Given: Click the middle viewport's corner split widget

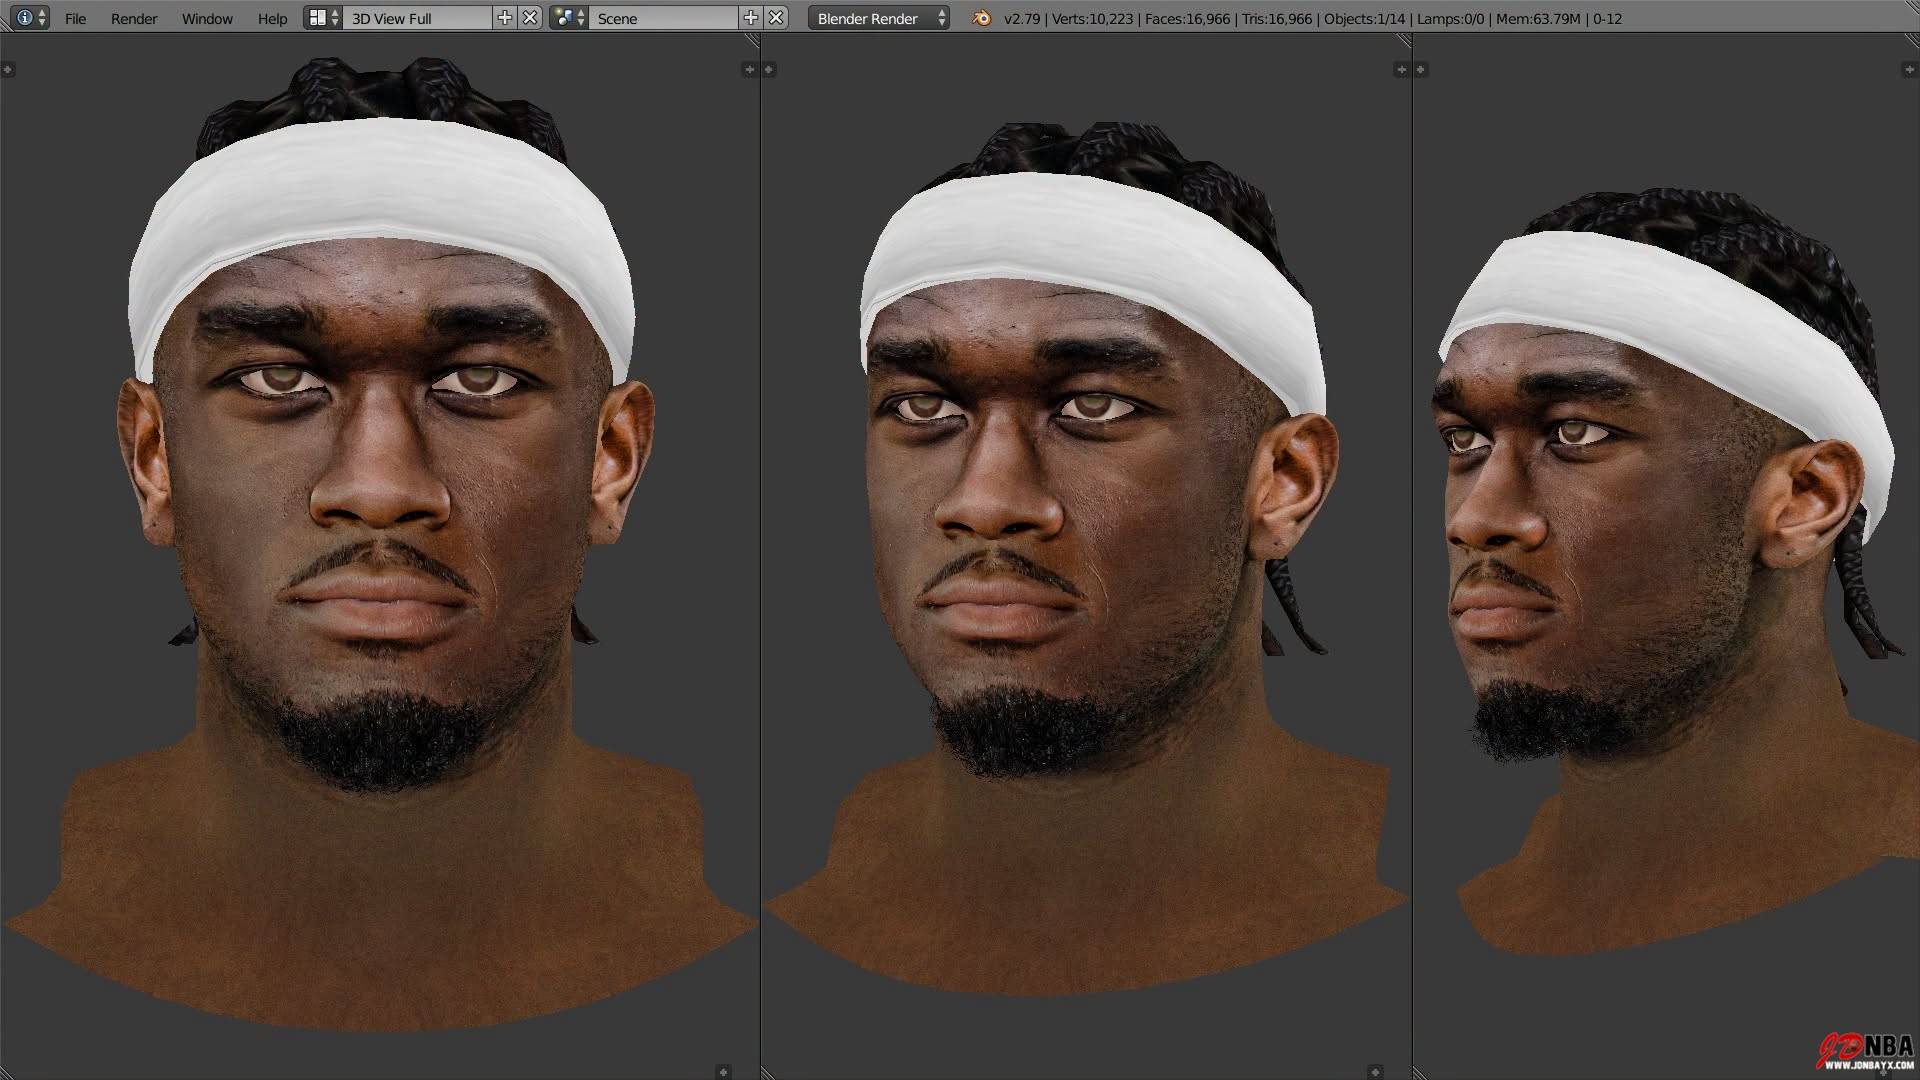Looking at the screenshot, I should [1404, 41].
